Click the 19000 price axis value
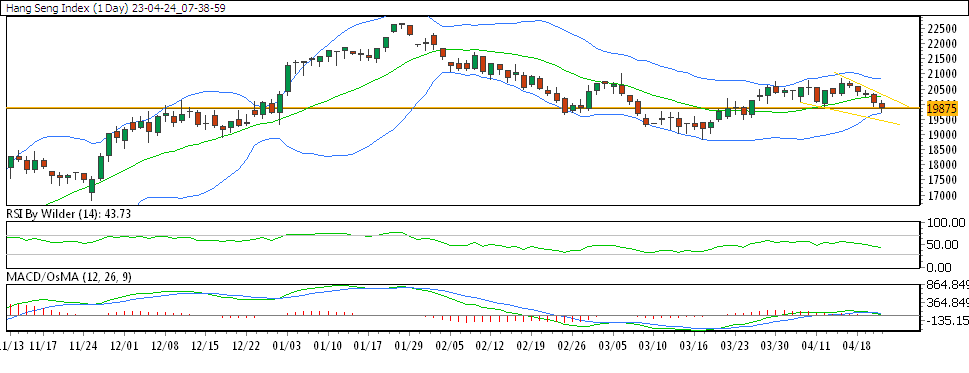Screen dimensions: 969x373 [x=942, y=135]
